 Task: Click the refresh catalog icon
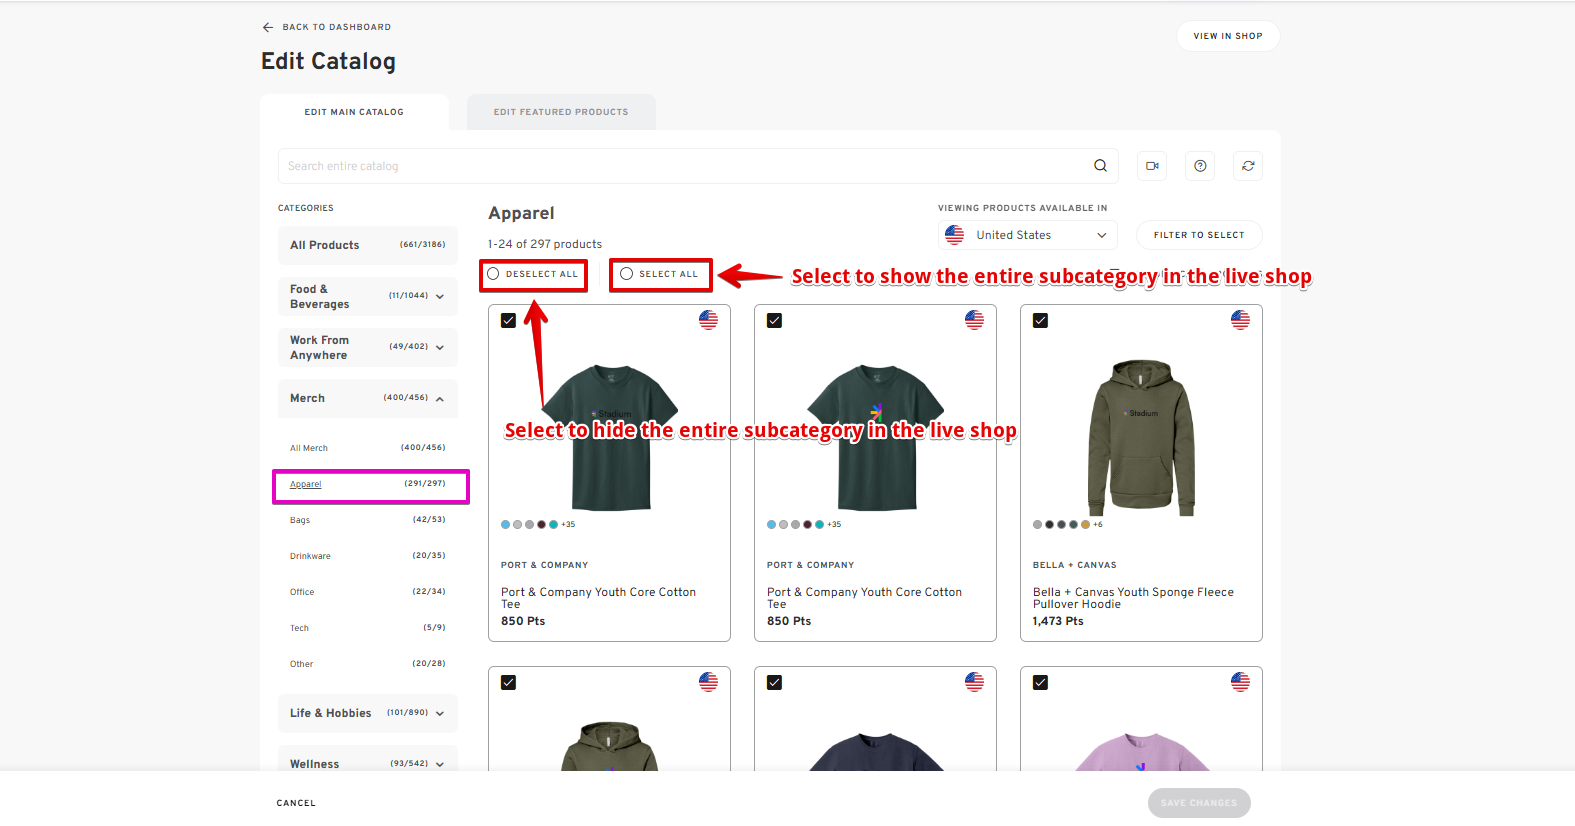point(1248,166)
